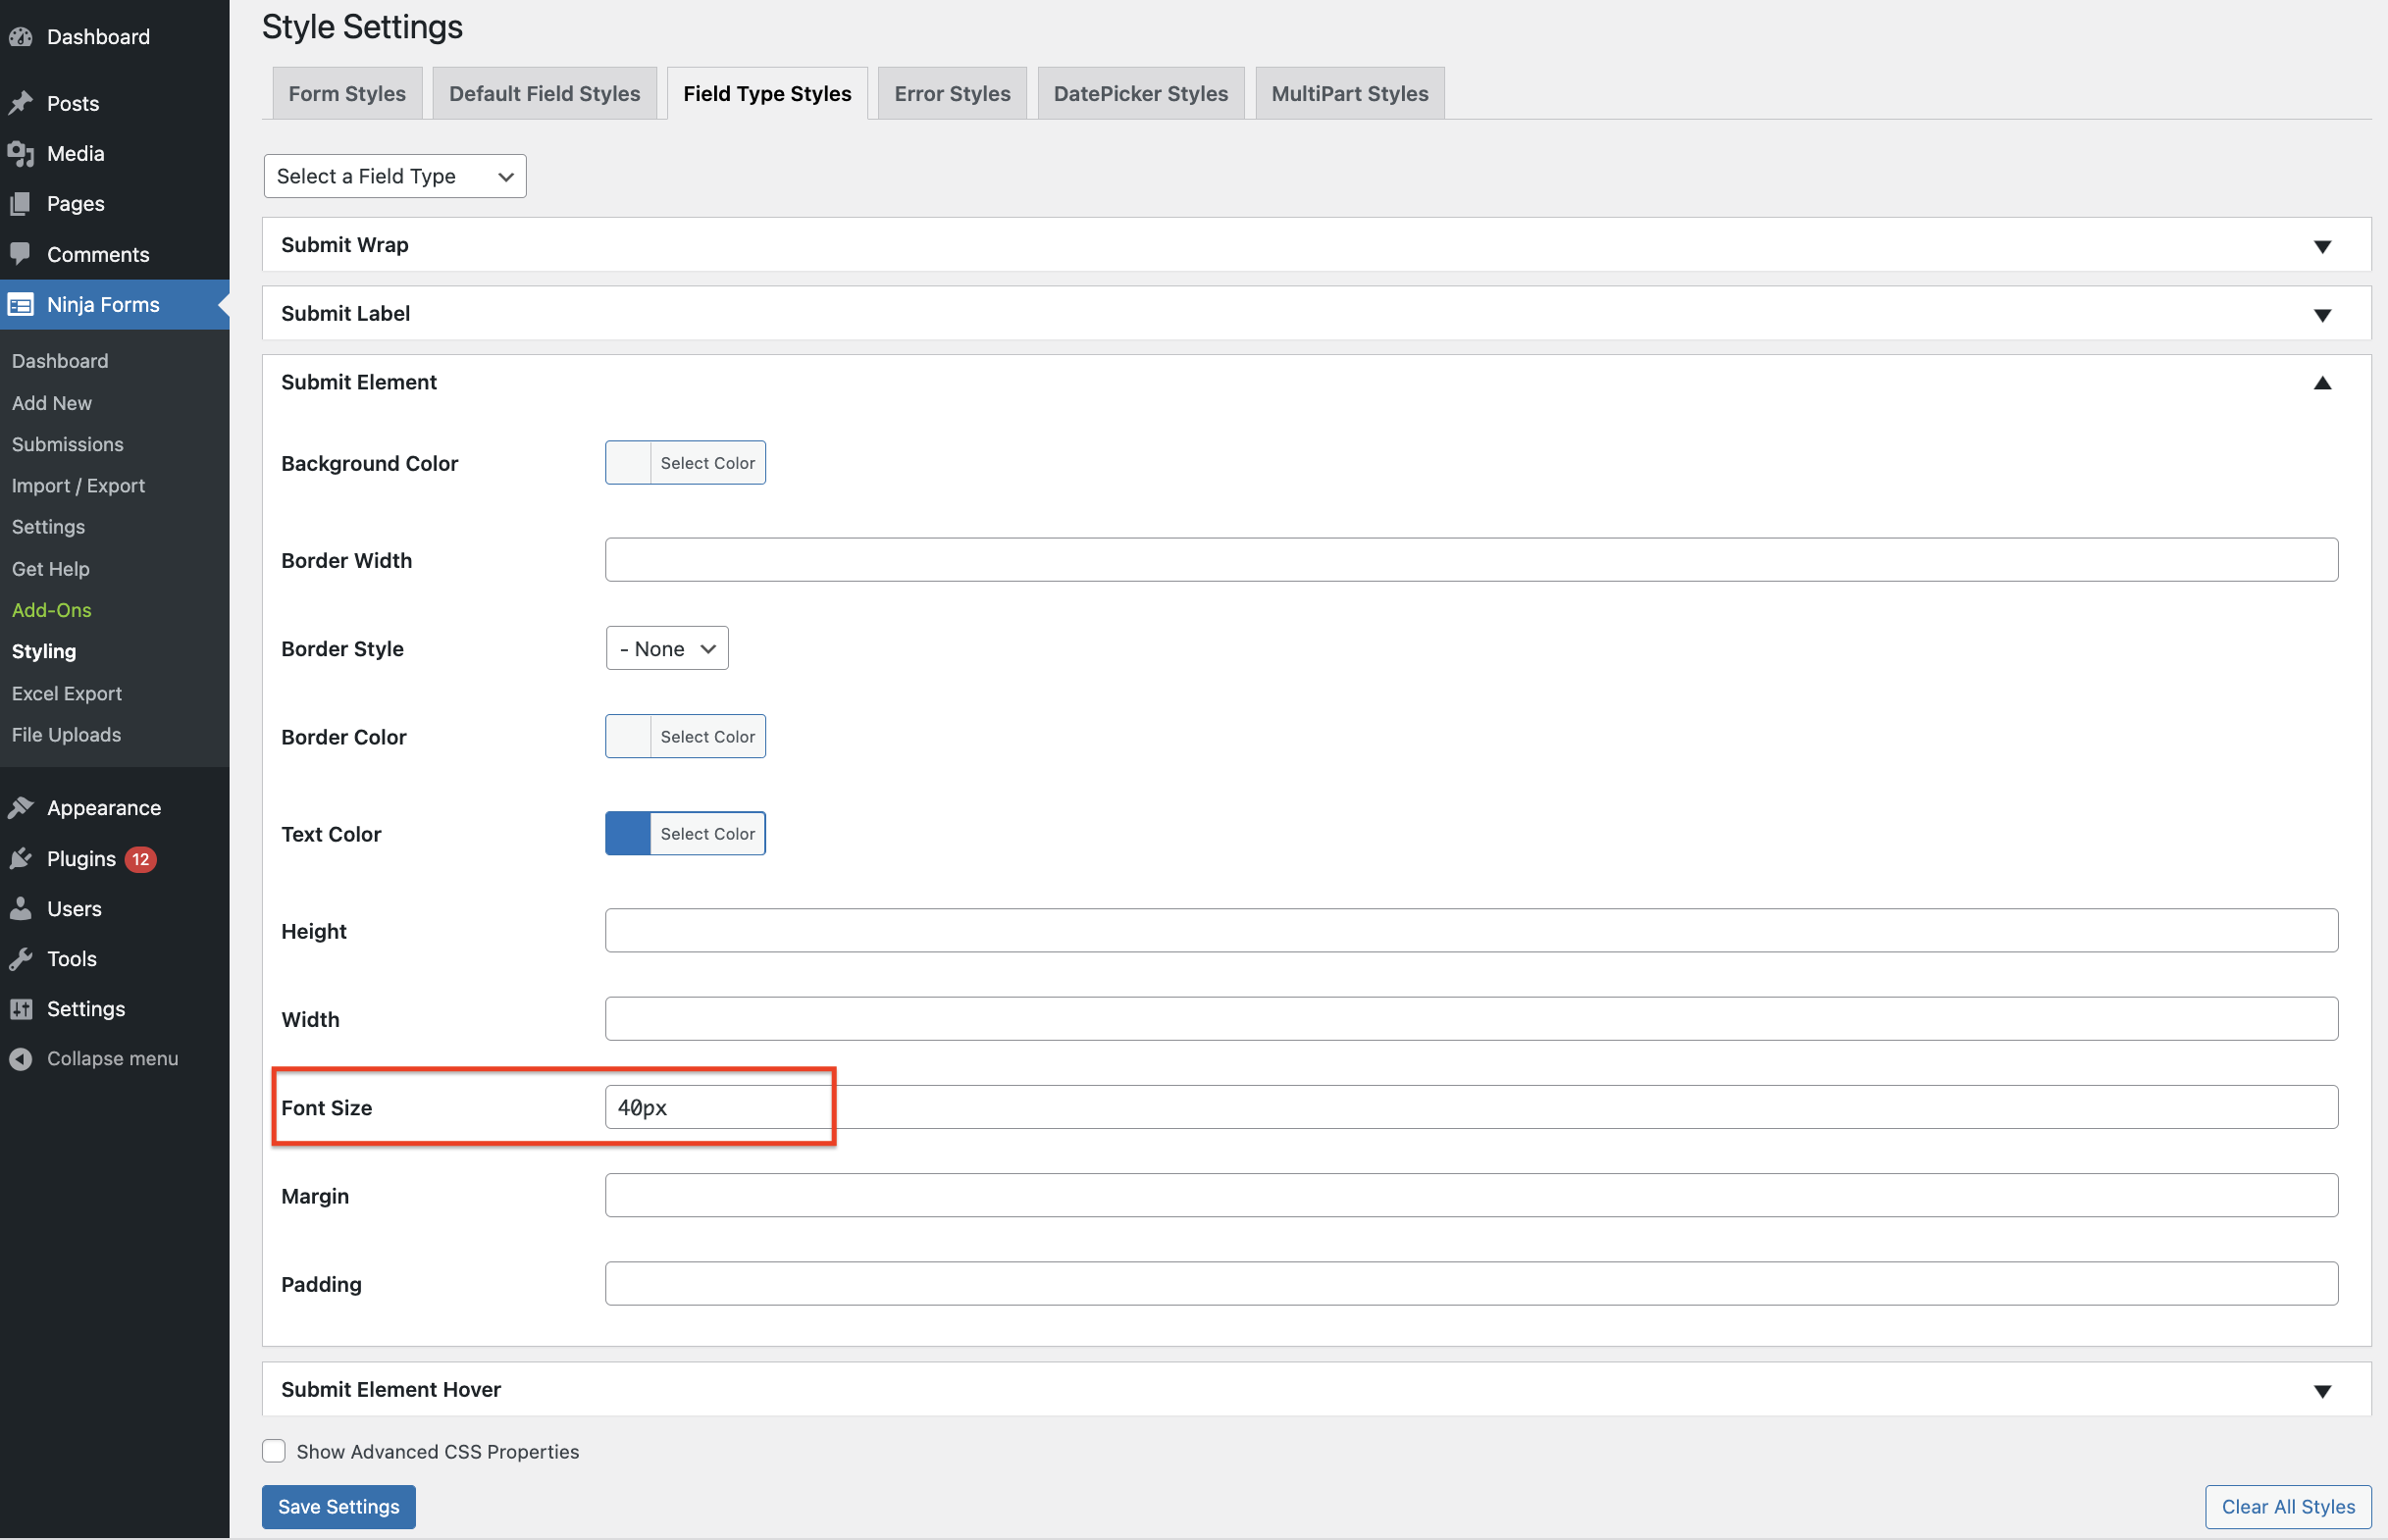Click the Posts pushpin icon
The width and height of the screenshot is (2388, 1540).
click(x=21, y=103)
